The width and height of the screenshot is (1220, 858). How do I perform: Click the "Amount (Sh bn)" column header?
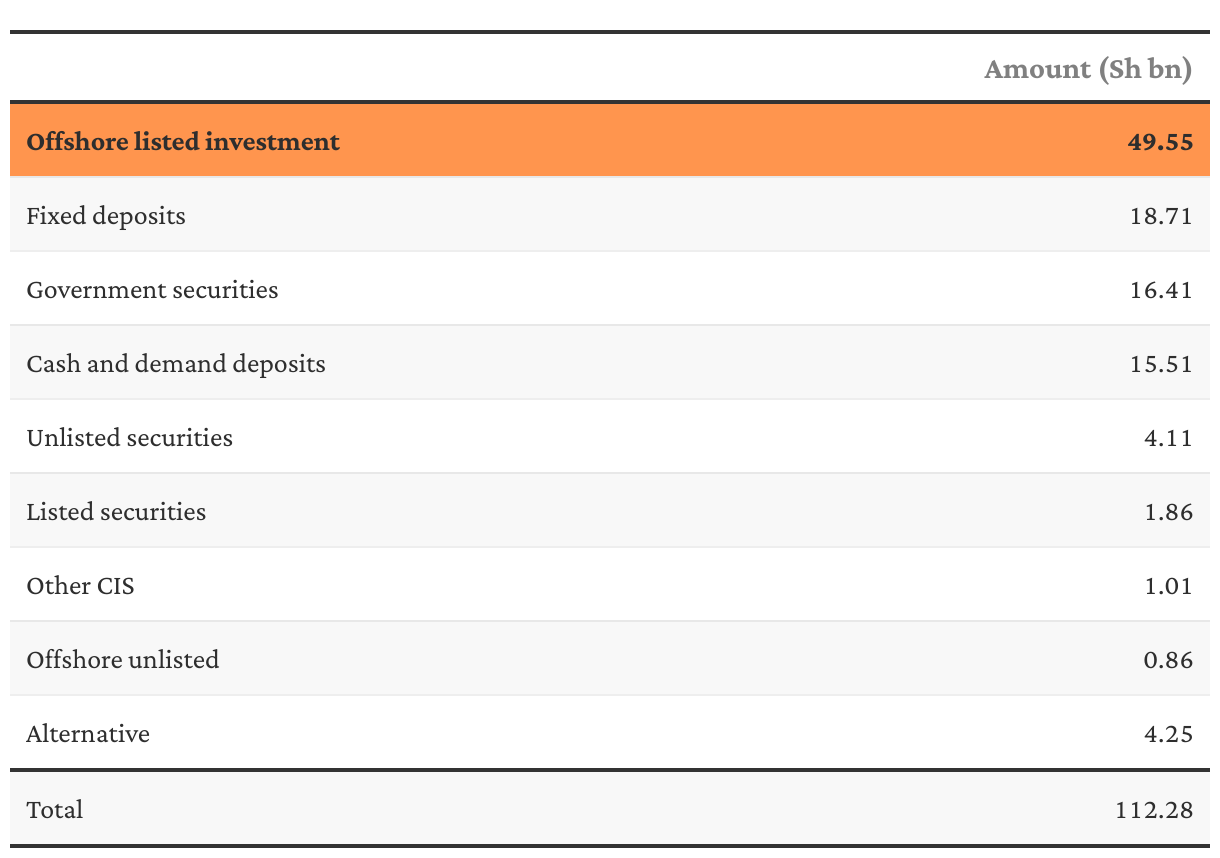[1088, 69]
